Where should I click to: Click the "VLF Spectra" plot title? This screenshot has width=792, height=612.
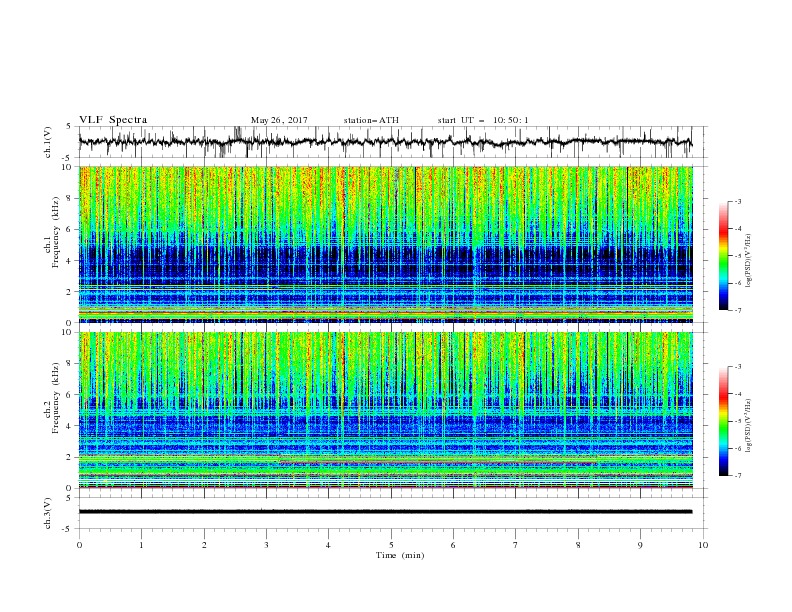[113, 120]
